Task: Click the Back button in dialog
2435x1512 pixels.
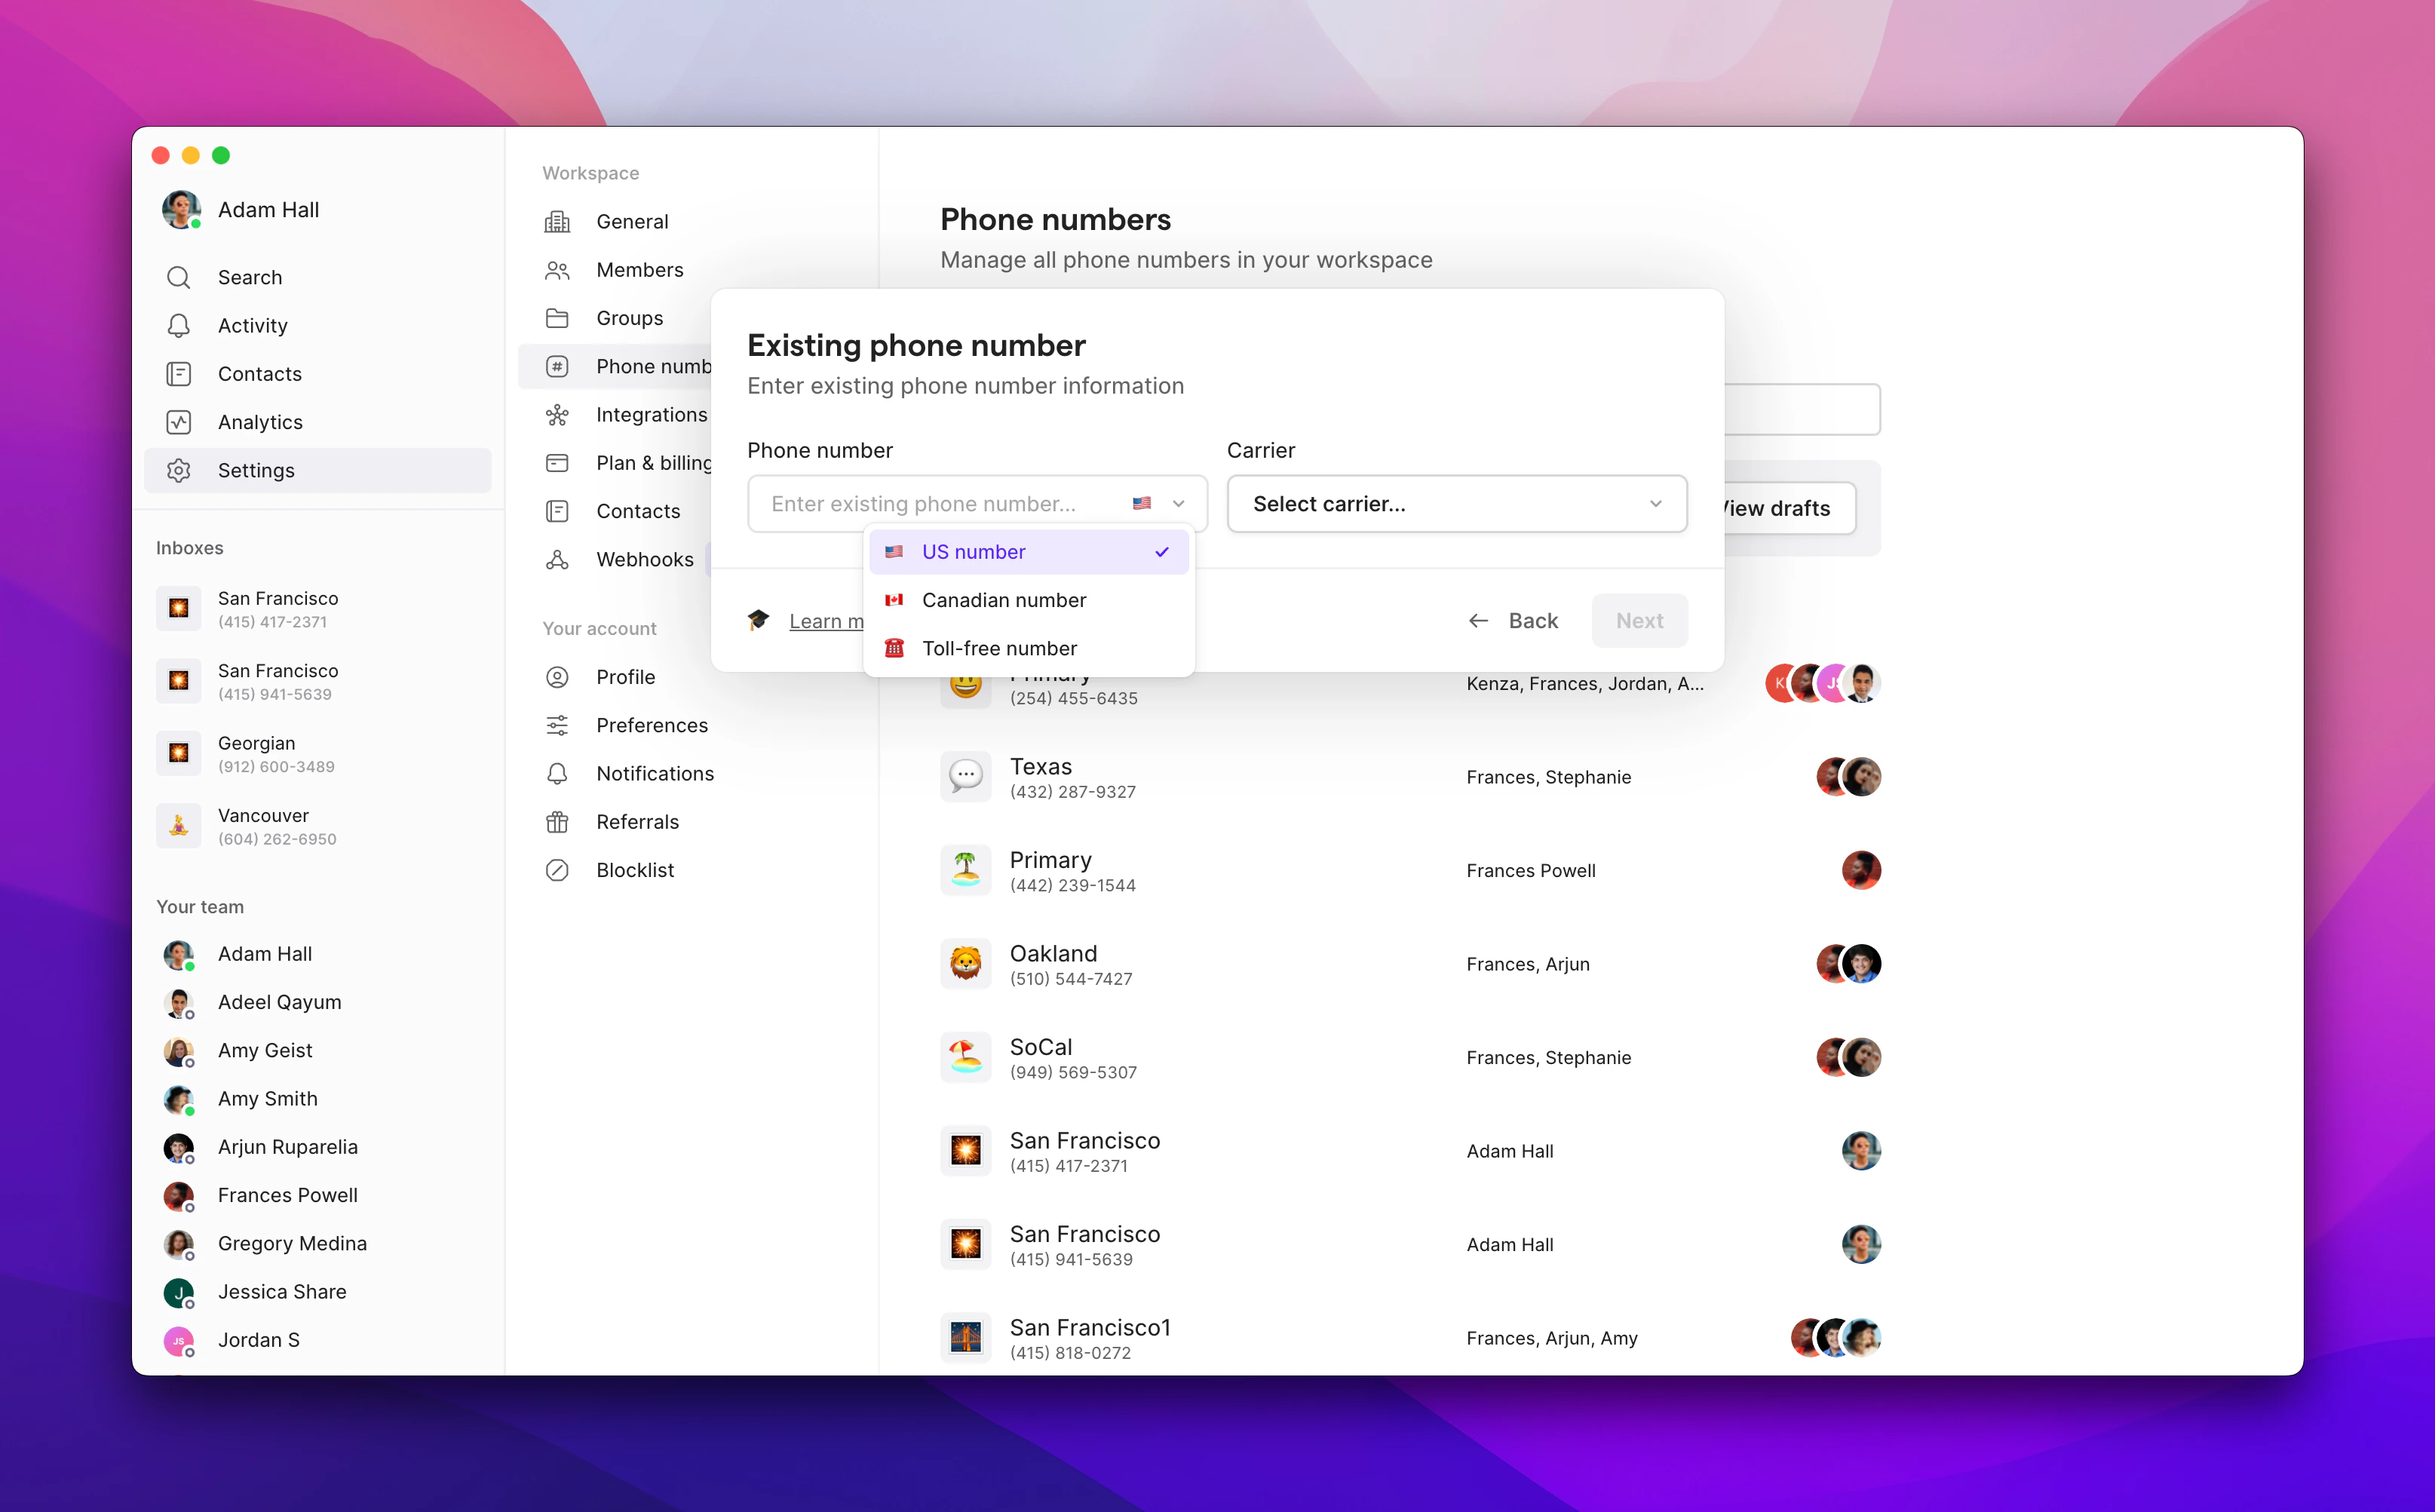Action: pyautogui.click(x=1513, y=621)
